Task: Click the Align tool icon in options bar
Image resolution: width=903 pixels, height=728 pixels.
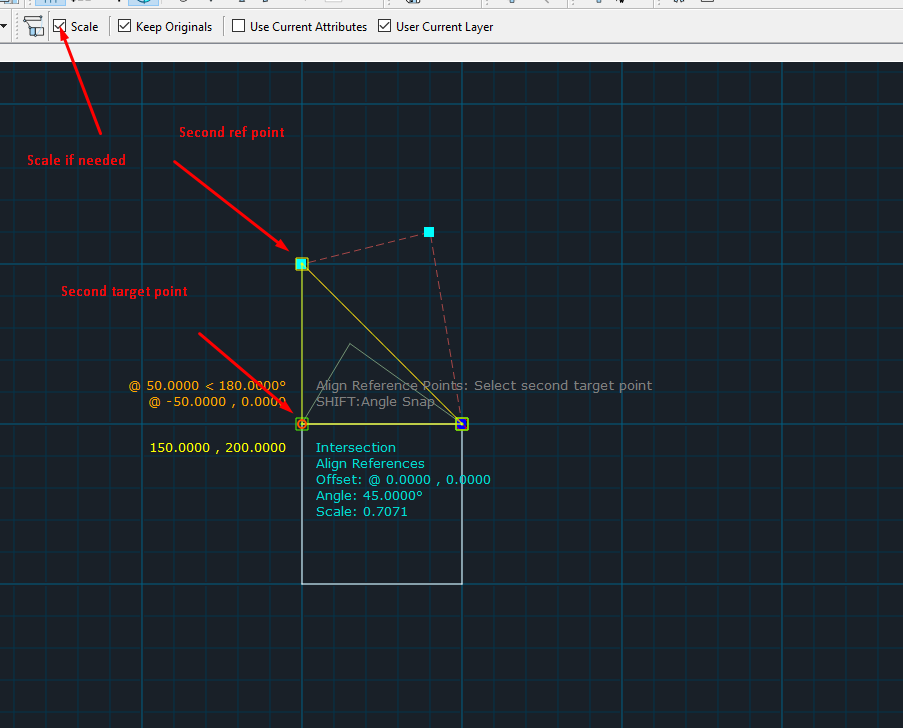Action: pyautogui.click(x=34, y=26)
